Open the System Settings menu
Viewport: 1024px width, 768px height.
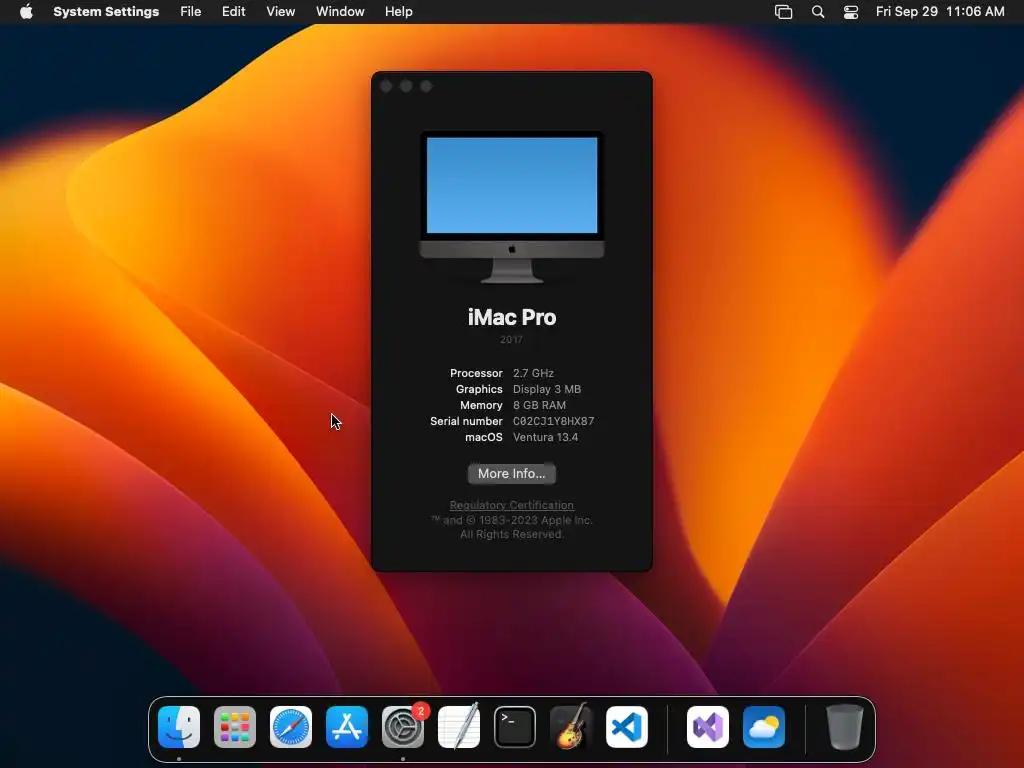[106, 12]
